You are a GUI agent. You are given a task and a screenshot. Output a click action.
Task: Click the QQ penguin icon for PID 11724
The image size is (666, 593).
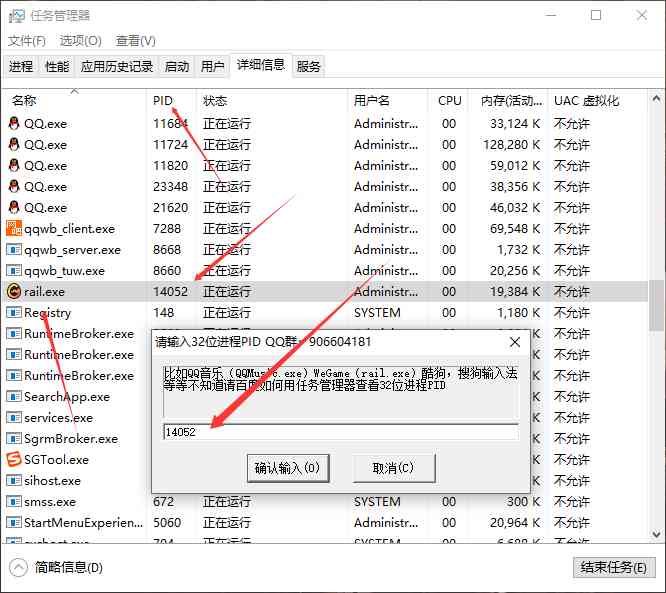click(x=14, y=144)
